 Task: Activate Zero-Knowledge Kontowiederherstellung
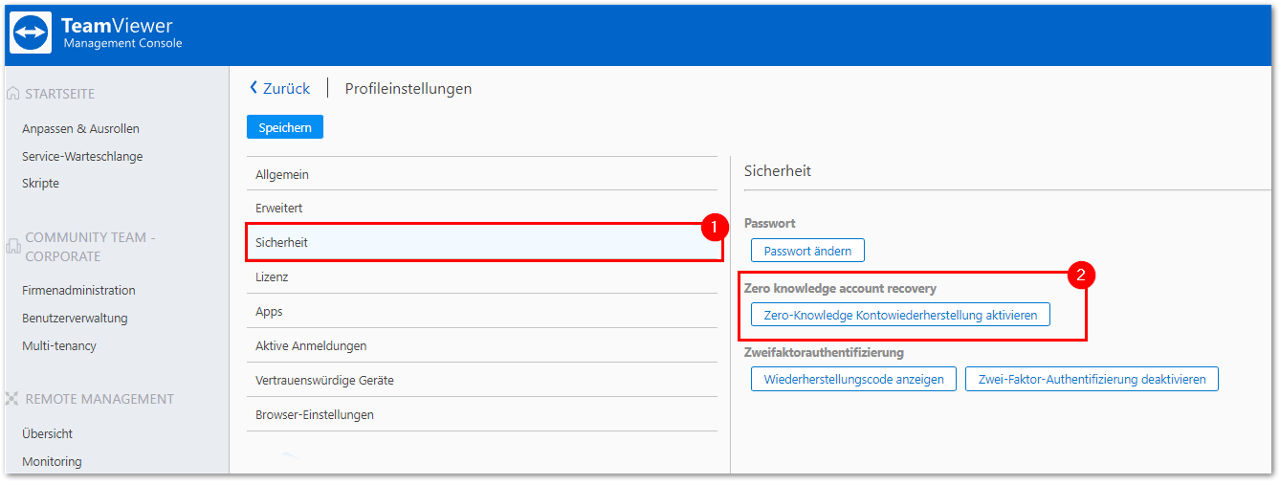[x=900, y=315]
